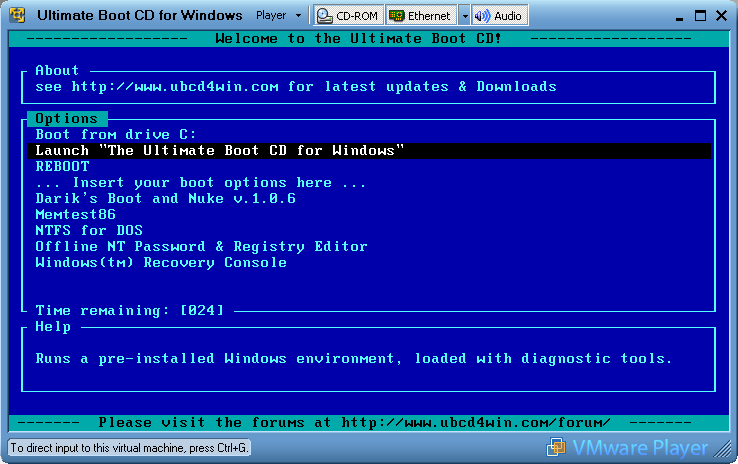Expand the arrow next to Ethernet
738x464 pixels.
pos(464,16)
